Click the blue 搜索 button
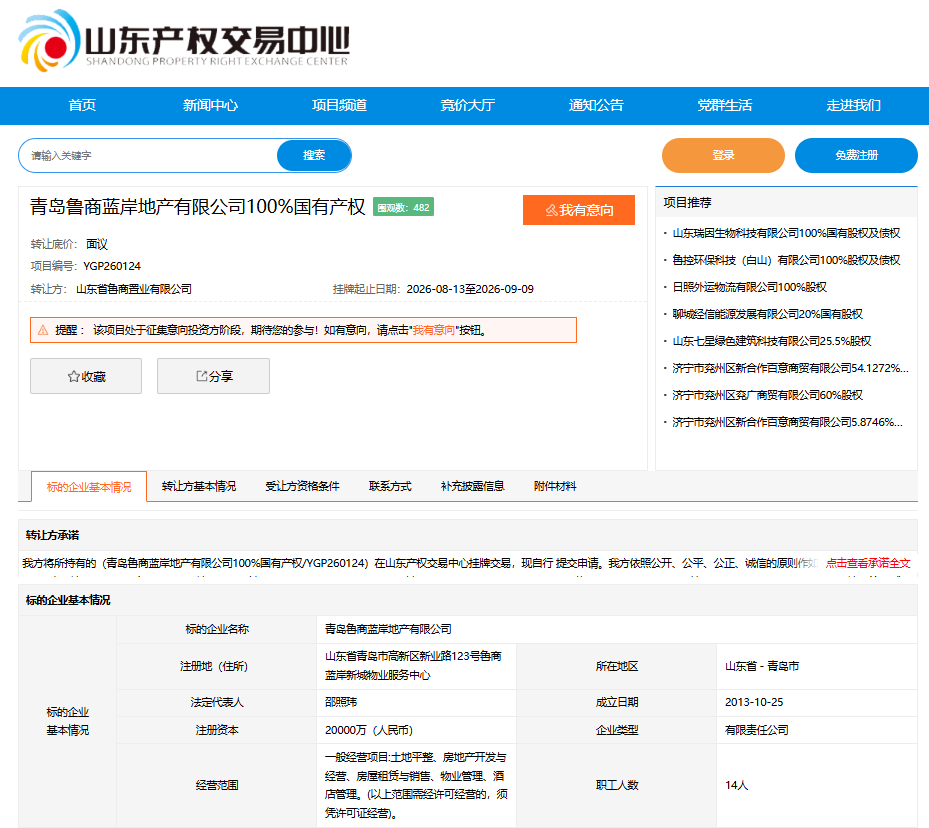Viewport: 929px width, 828px height. click(314, 155)
